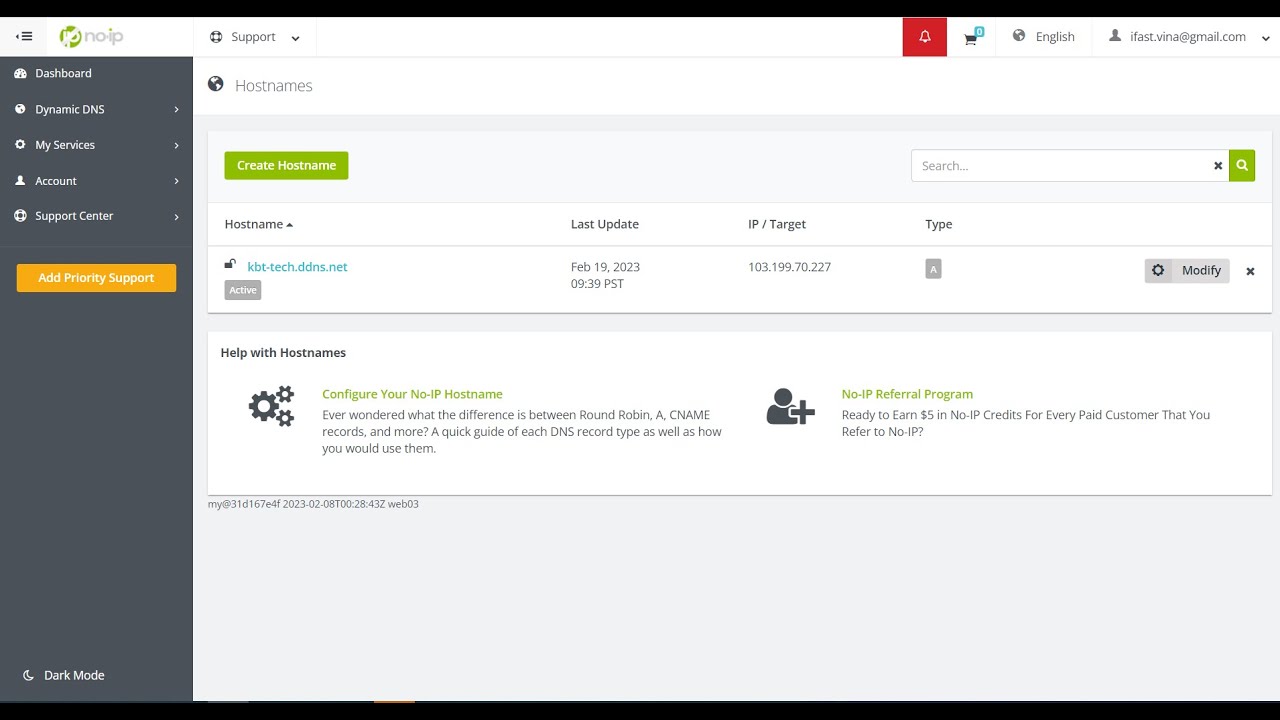Open the kbt-tech.ddns.net hostname link
Viewport: 1280px width, 720px height.
click(x=297, y=267)
